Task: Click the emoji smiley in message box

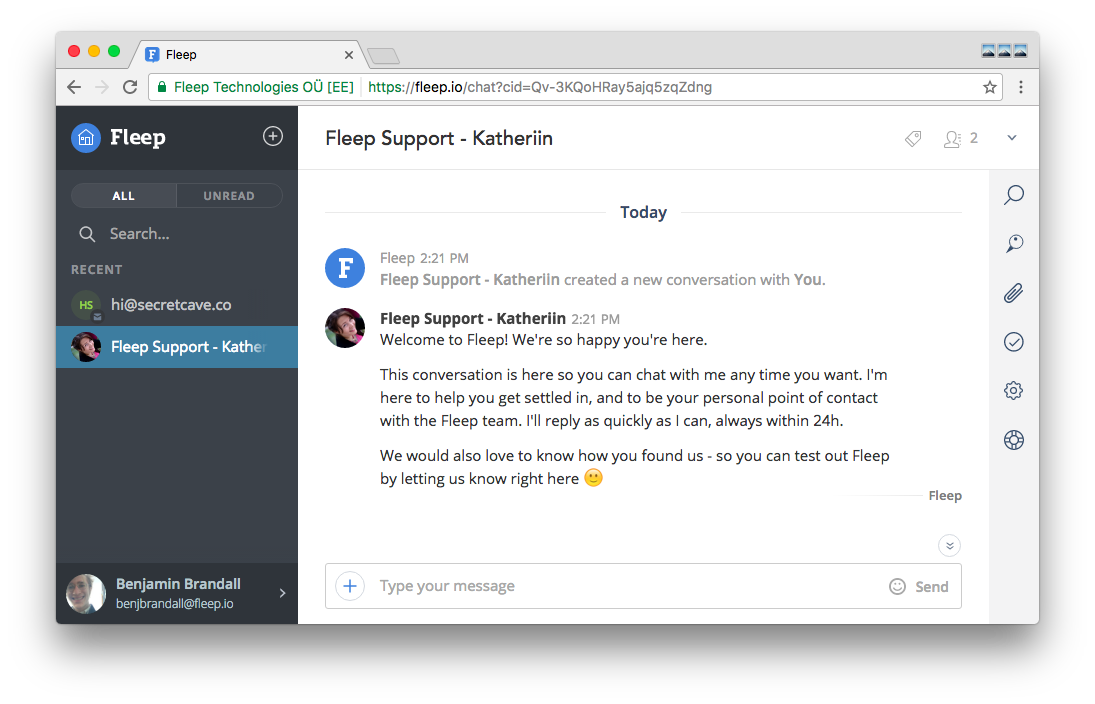Action: 897,587
